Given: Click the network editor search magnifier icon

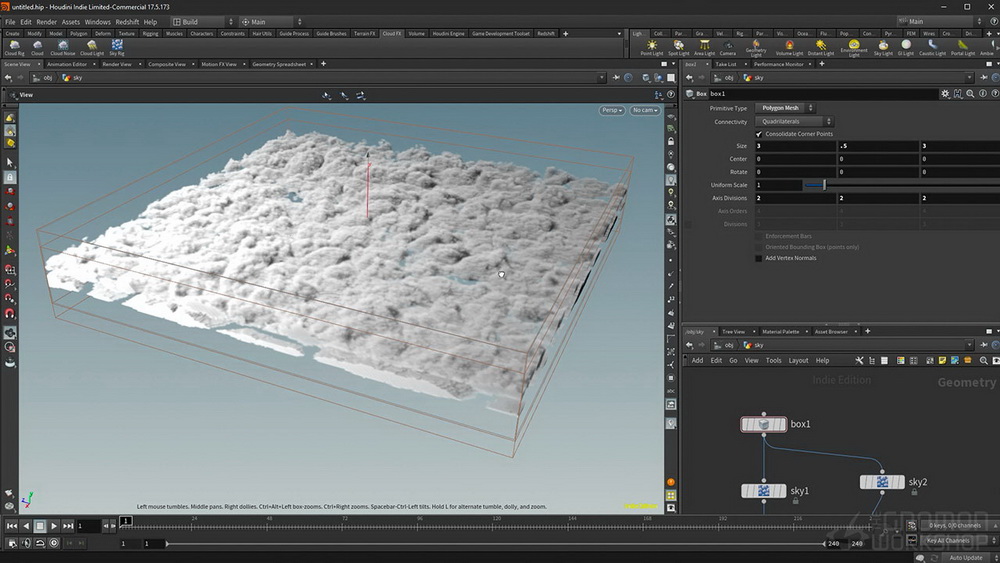Looking at the screenshot, I should (x=983, y=360).
